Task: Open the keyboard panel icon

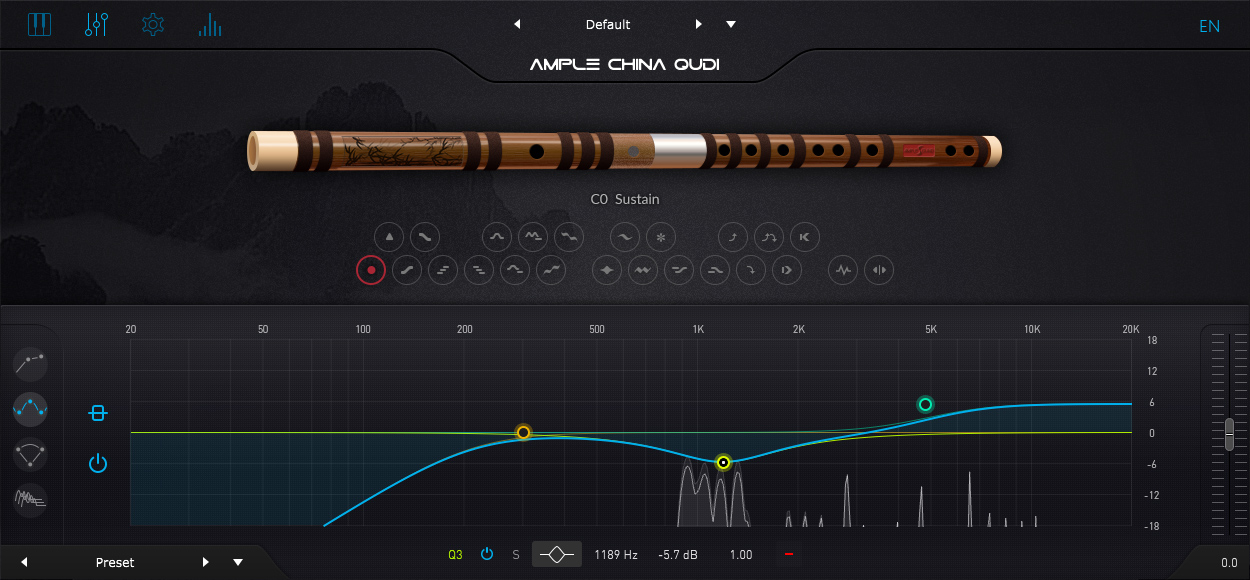Action: (x=39, y=25)
